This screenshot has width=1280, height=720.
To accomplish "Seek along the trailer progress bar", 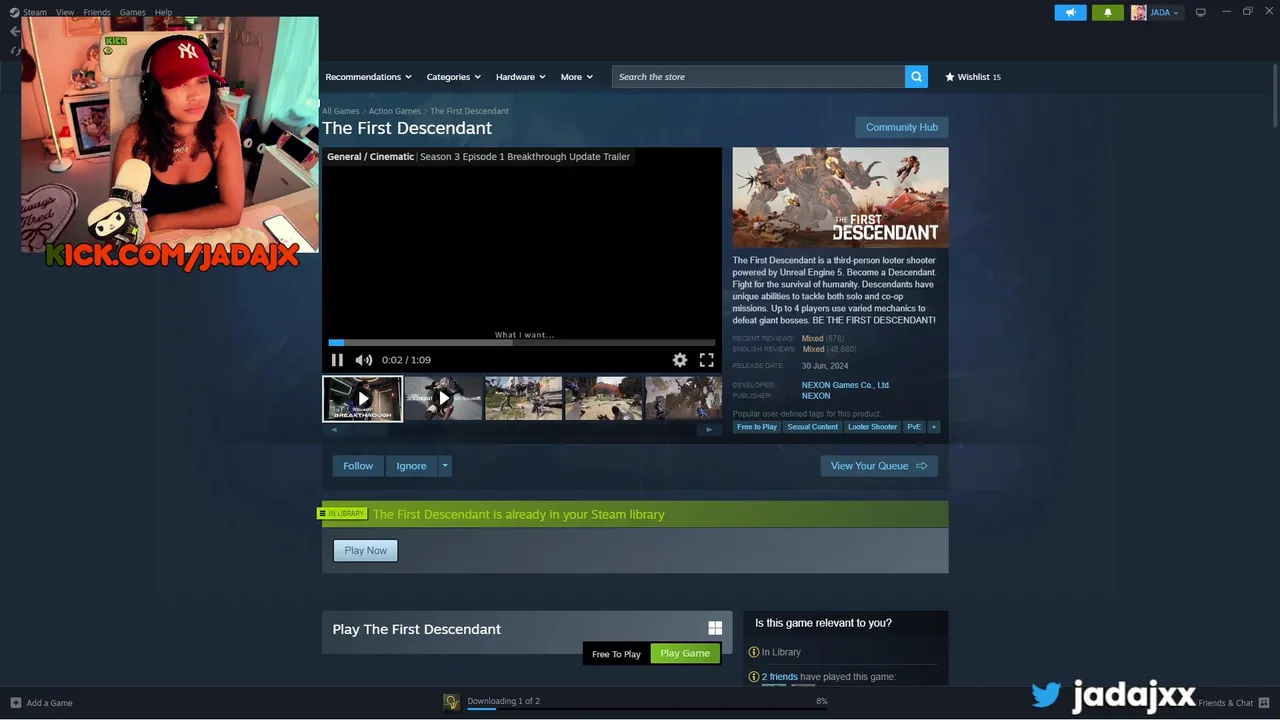I will point(521,342).
